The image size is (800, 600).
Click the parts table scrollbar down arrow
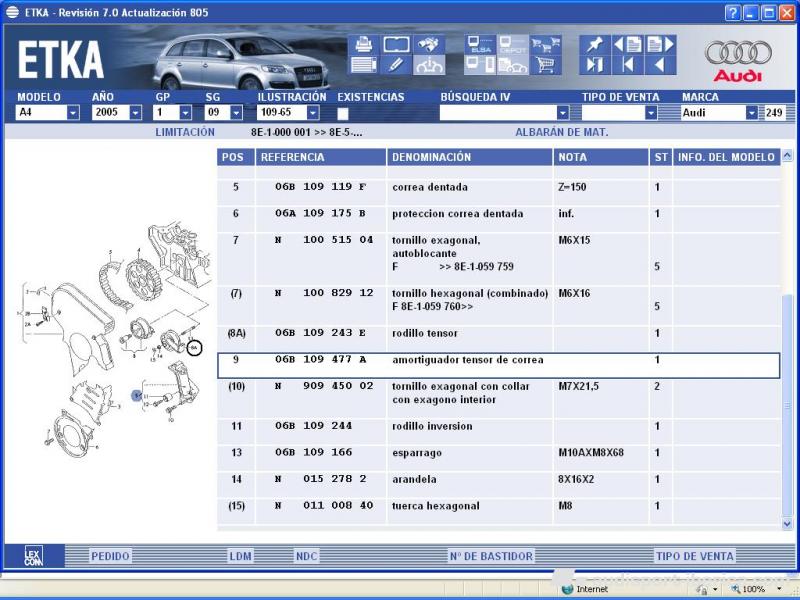click(787, 524)
